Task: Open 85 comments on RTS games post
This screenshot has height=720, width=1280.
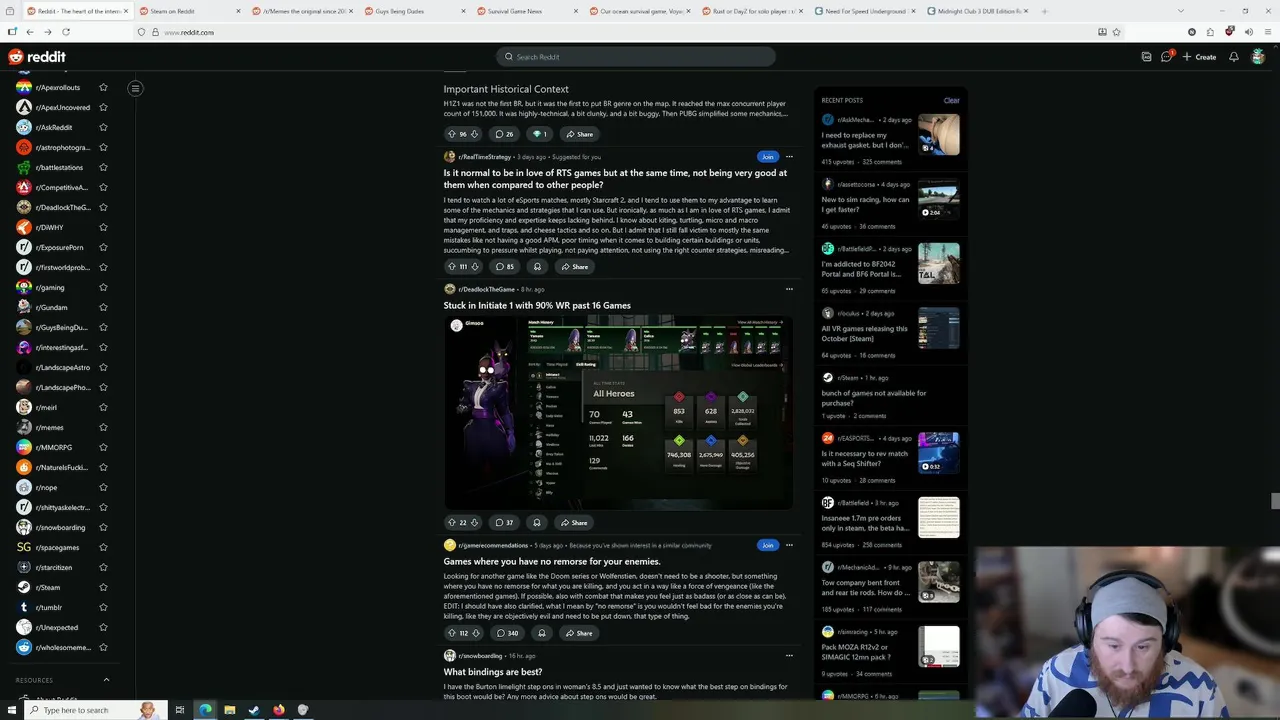Action: point(505,266)
